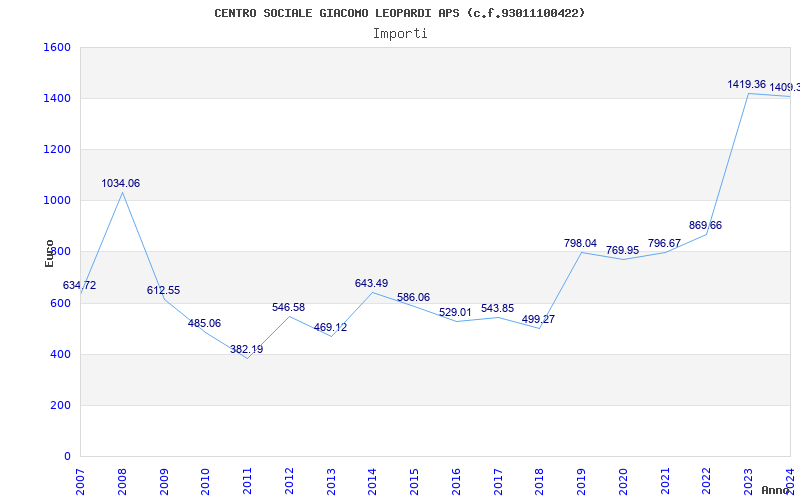Click the Importi subtitle
The image size is (800, 500).
click(400, 34)
